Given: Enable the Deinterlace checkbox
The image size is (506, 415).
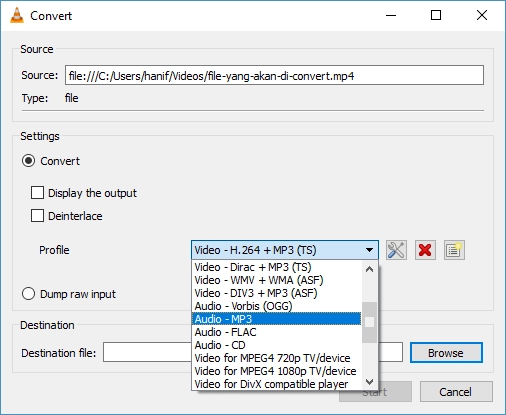Looking at the screenshot, I should (37, 216).
